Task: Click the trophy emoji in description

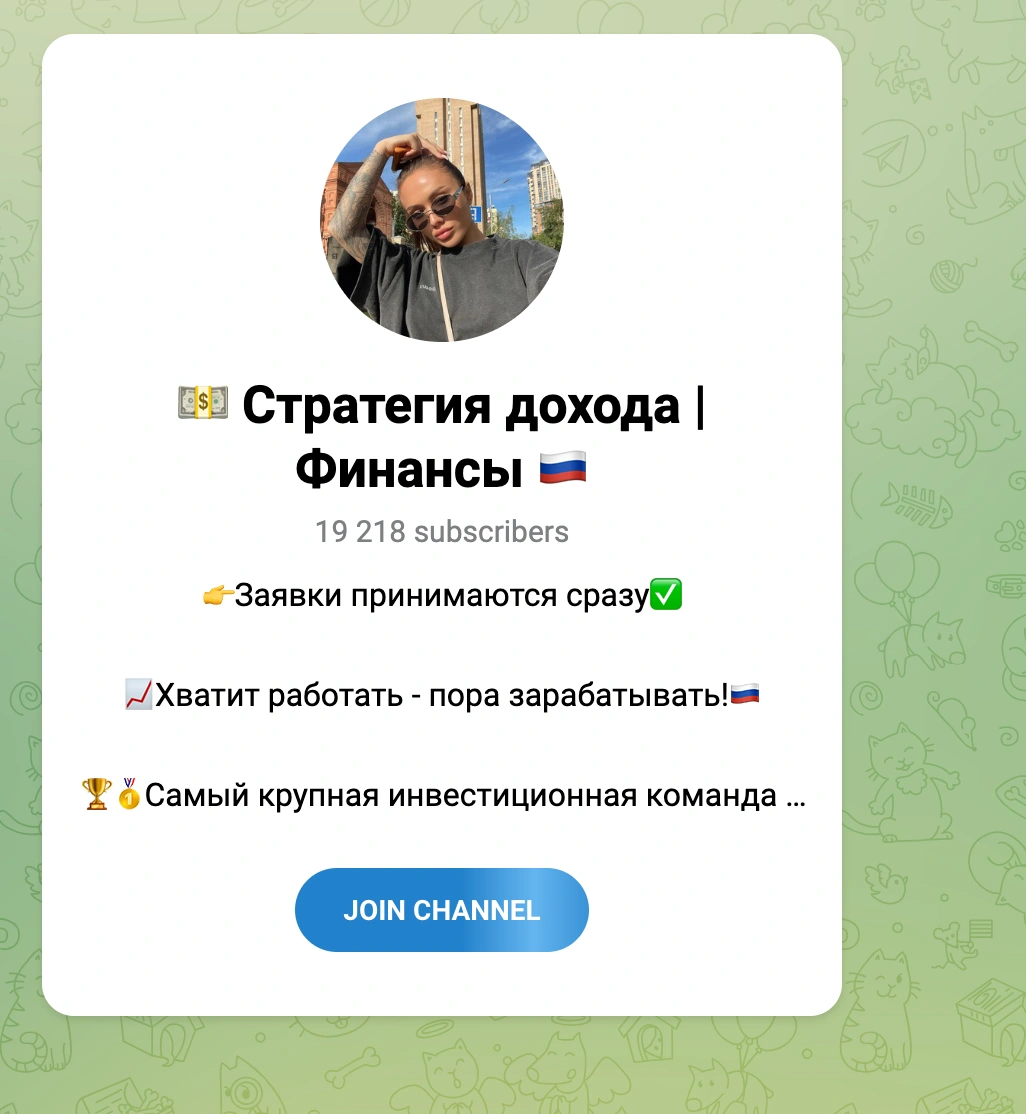Action: point(97,794)
